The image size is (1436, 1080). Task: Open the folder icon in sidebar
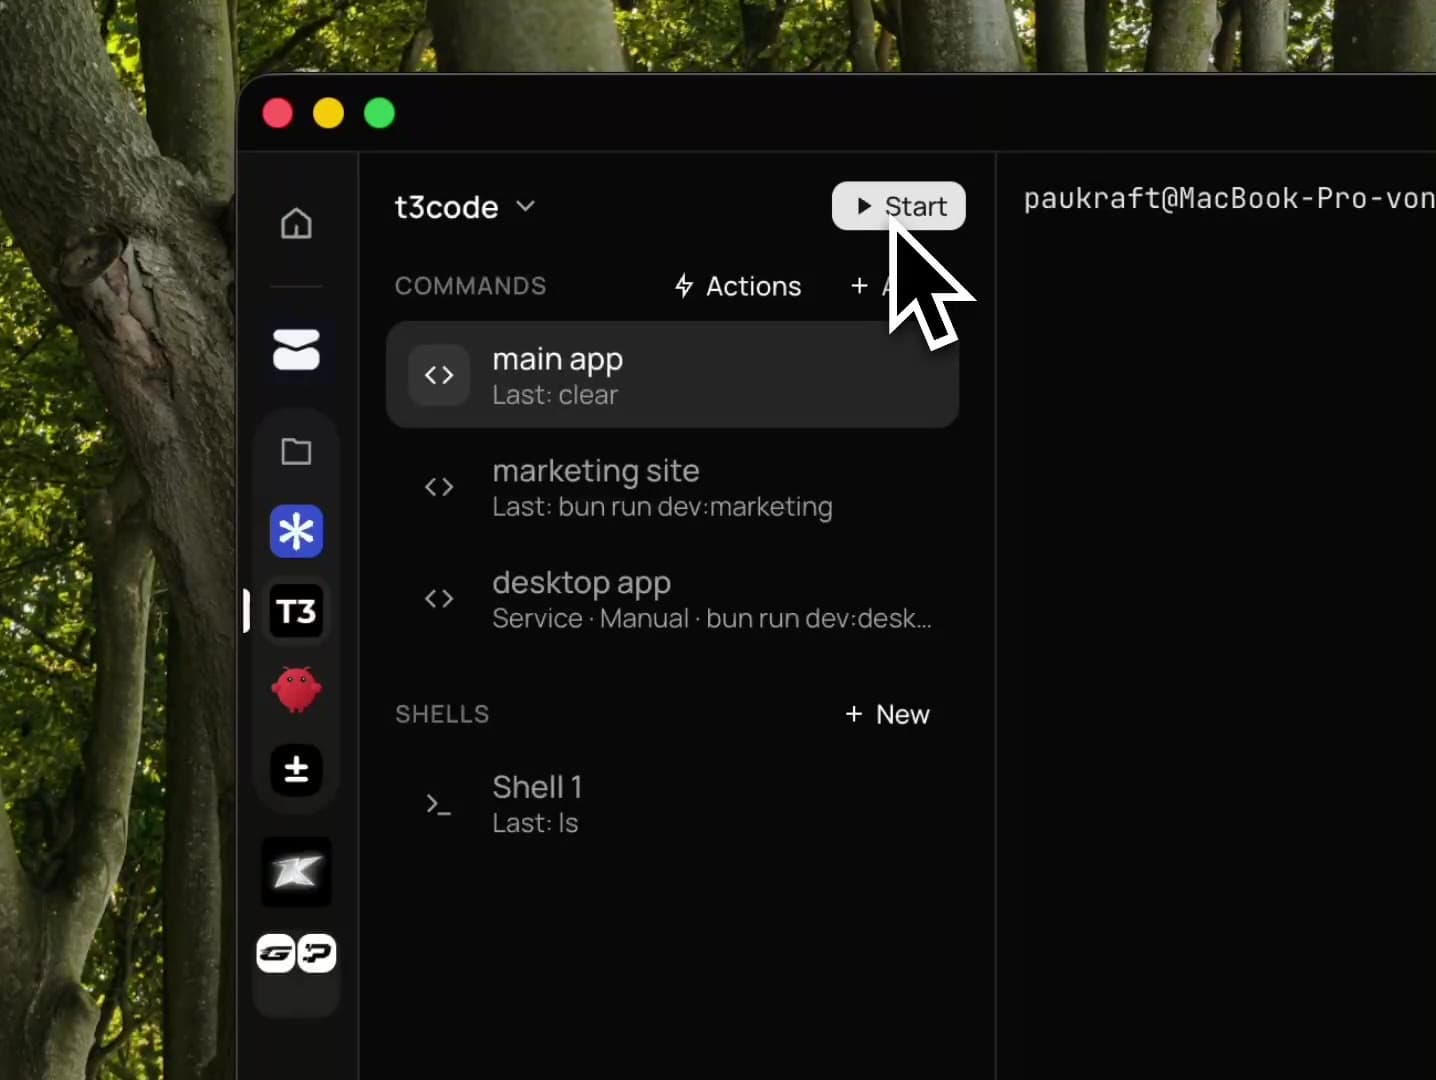click(296, 451)
